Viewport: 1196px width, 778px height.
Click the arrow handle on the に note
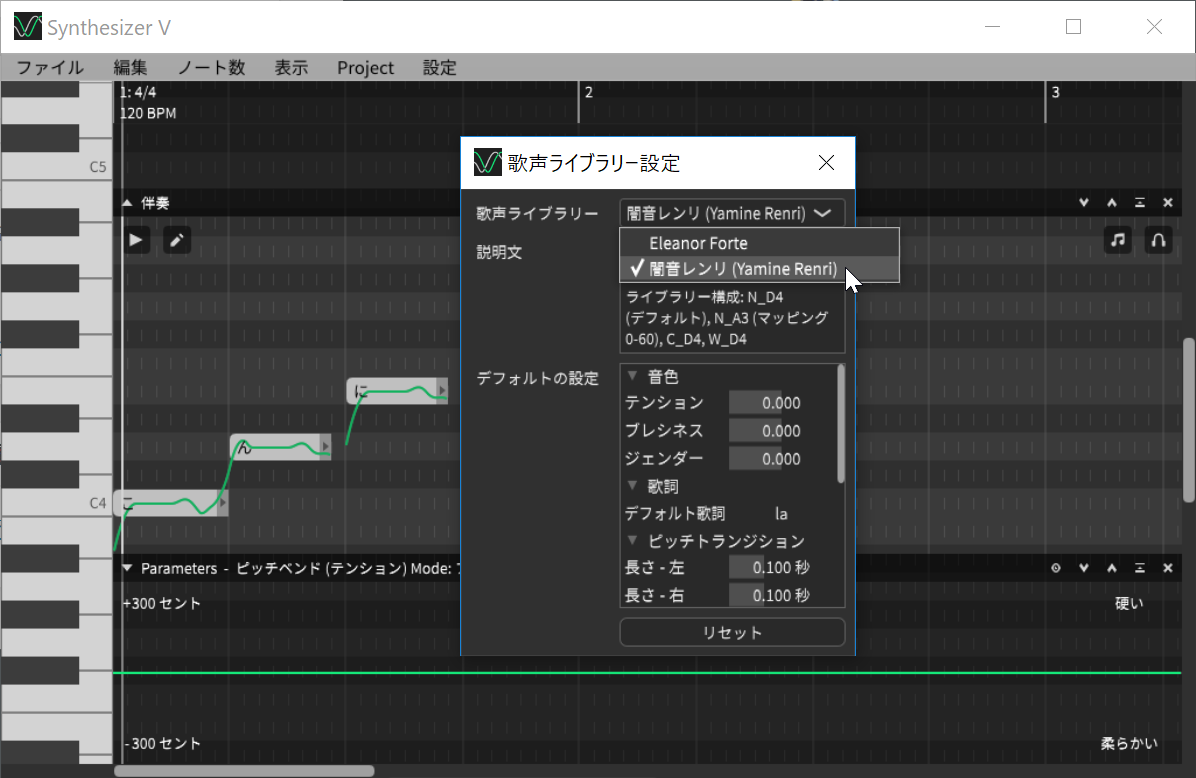[x=442, y=391]
